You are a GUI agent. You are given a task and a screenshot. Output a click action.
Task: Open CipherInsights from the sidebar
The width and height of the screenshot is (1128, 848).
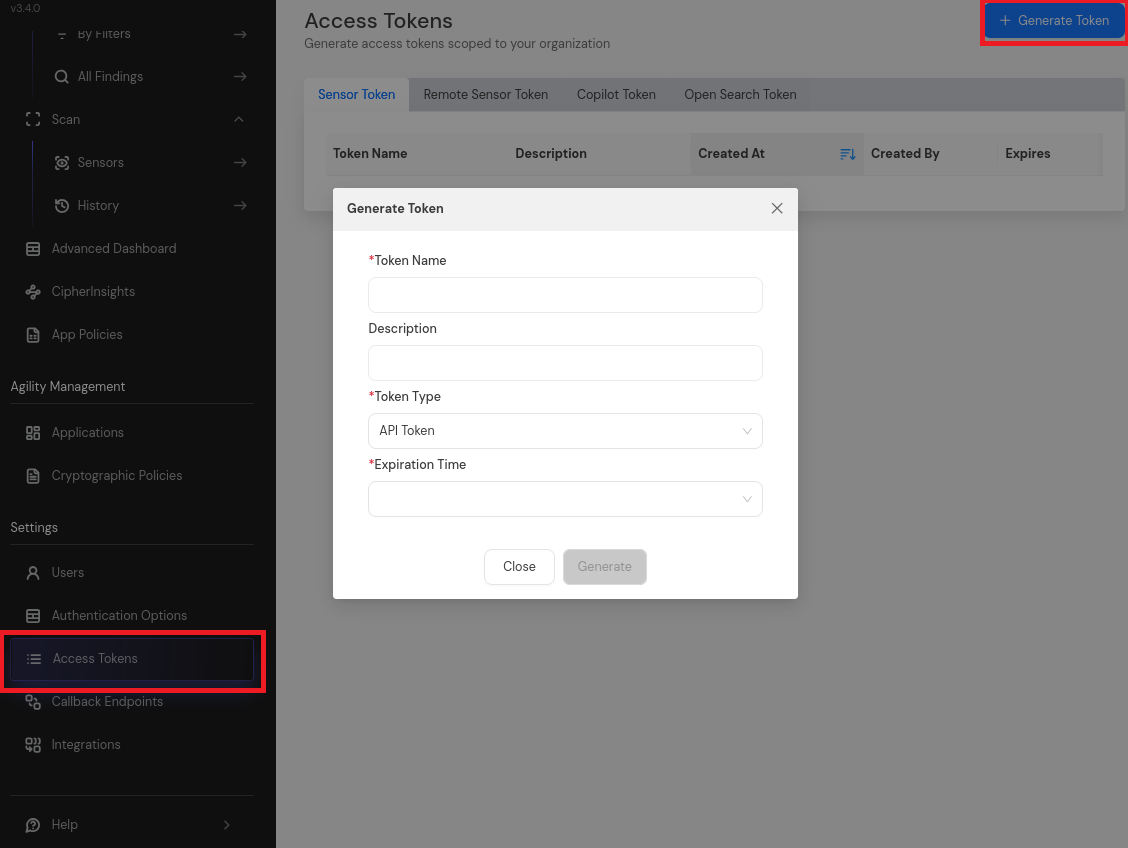click(x=33, y=291)
